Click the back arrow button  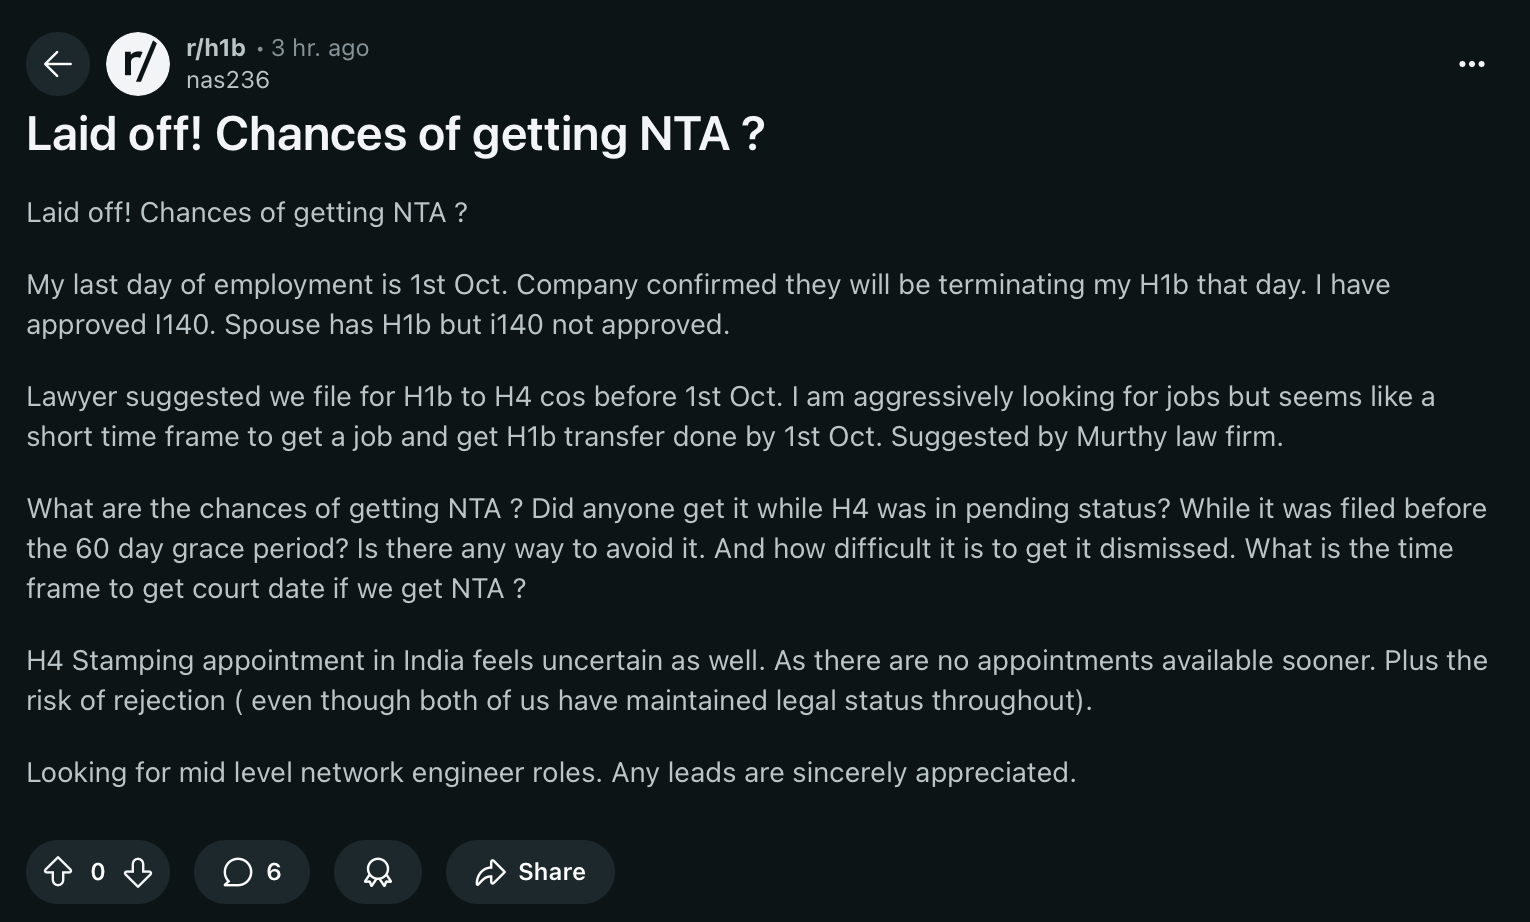coord(58,64)
